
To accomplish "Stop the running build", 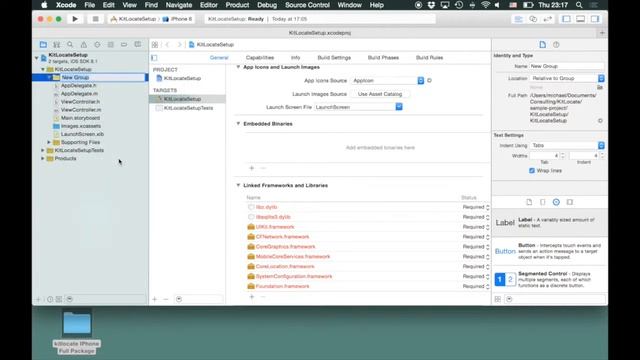I will pyautogui.click(x=95, y=19).
